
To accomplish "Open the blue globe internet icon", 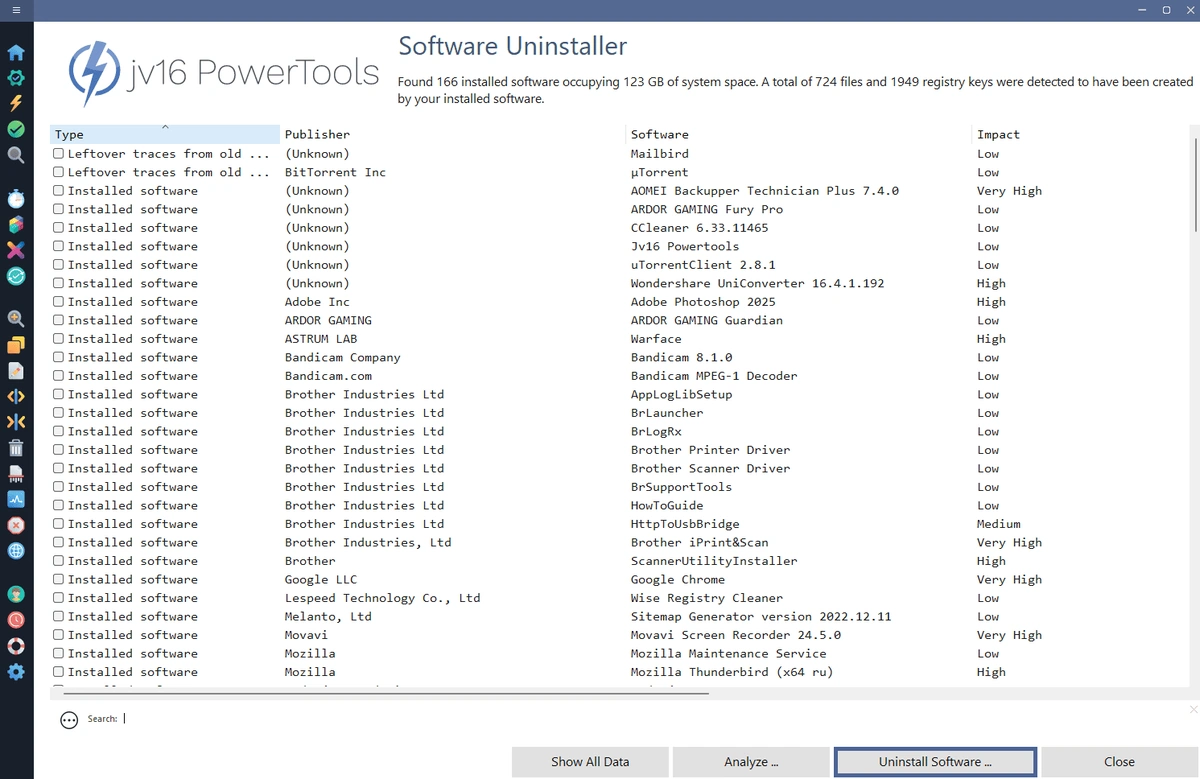I will point(16,550).
